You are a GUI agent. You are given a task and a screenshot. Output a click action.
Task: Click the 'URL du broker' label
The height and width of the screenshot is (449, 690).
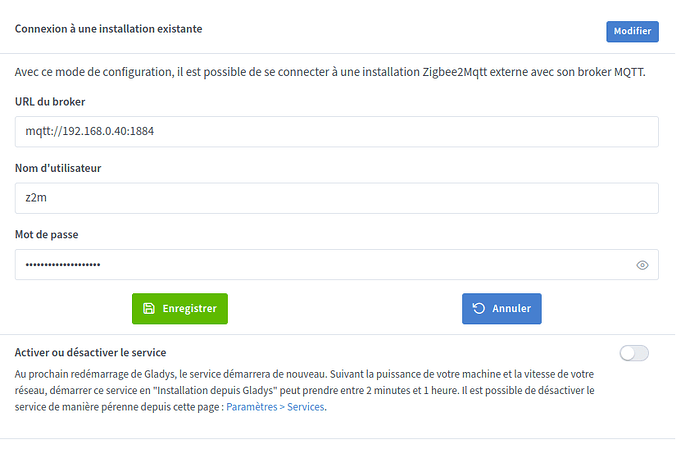50,102
